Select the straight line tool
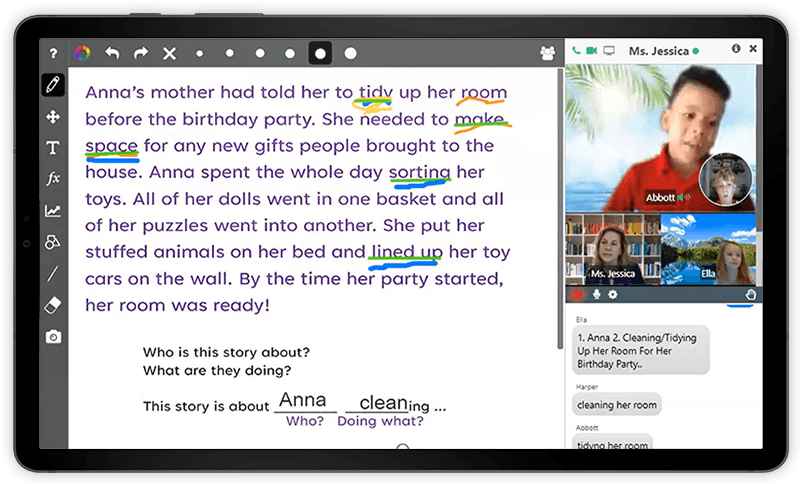 [x=53, y=274]
